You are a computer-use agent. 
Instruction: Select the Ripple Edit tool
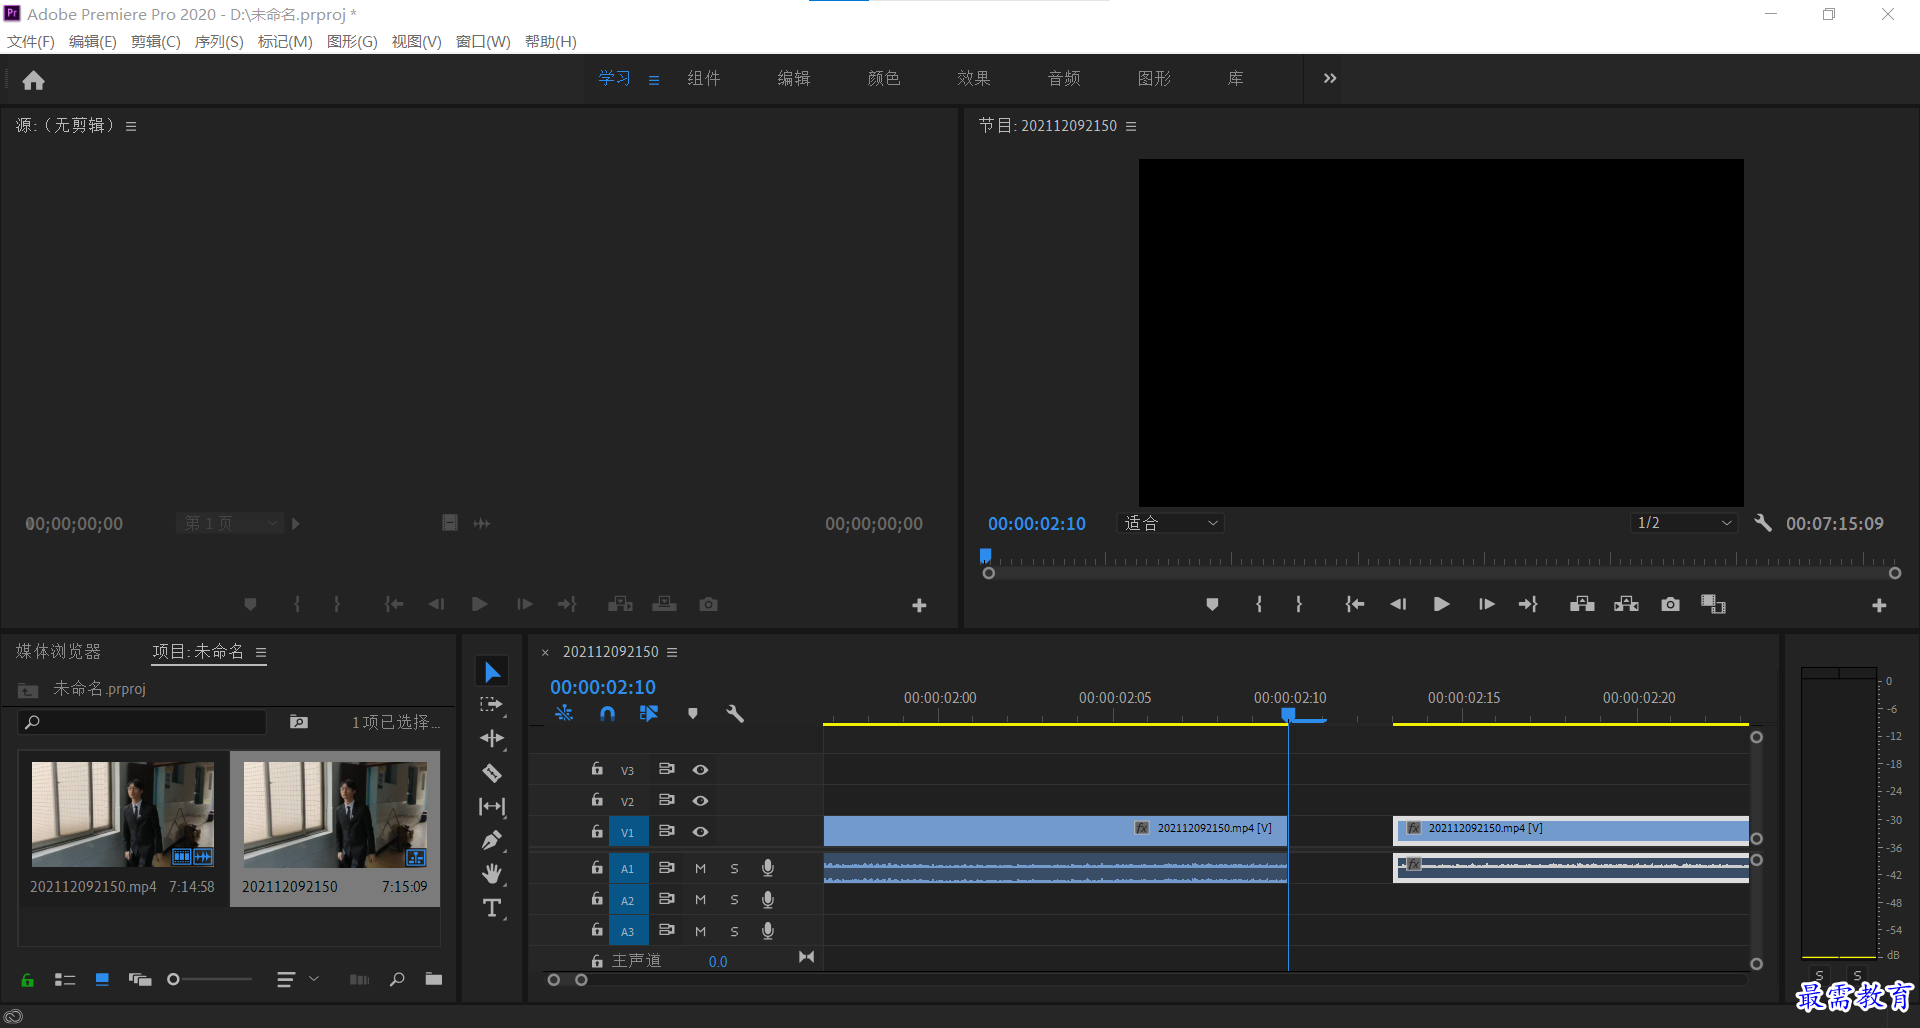click(492, 739)
